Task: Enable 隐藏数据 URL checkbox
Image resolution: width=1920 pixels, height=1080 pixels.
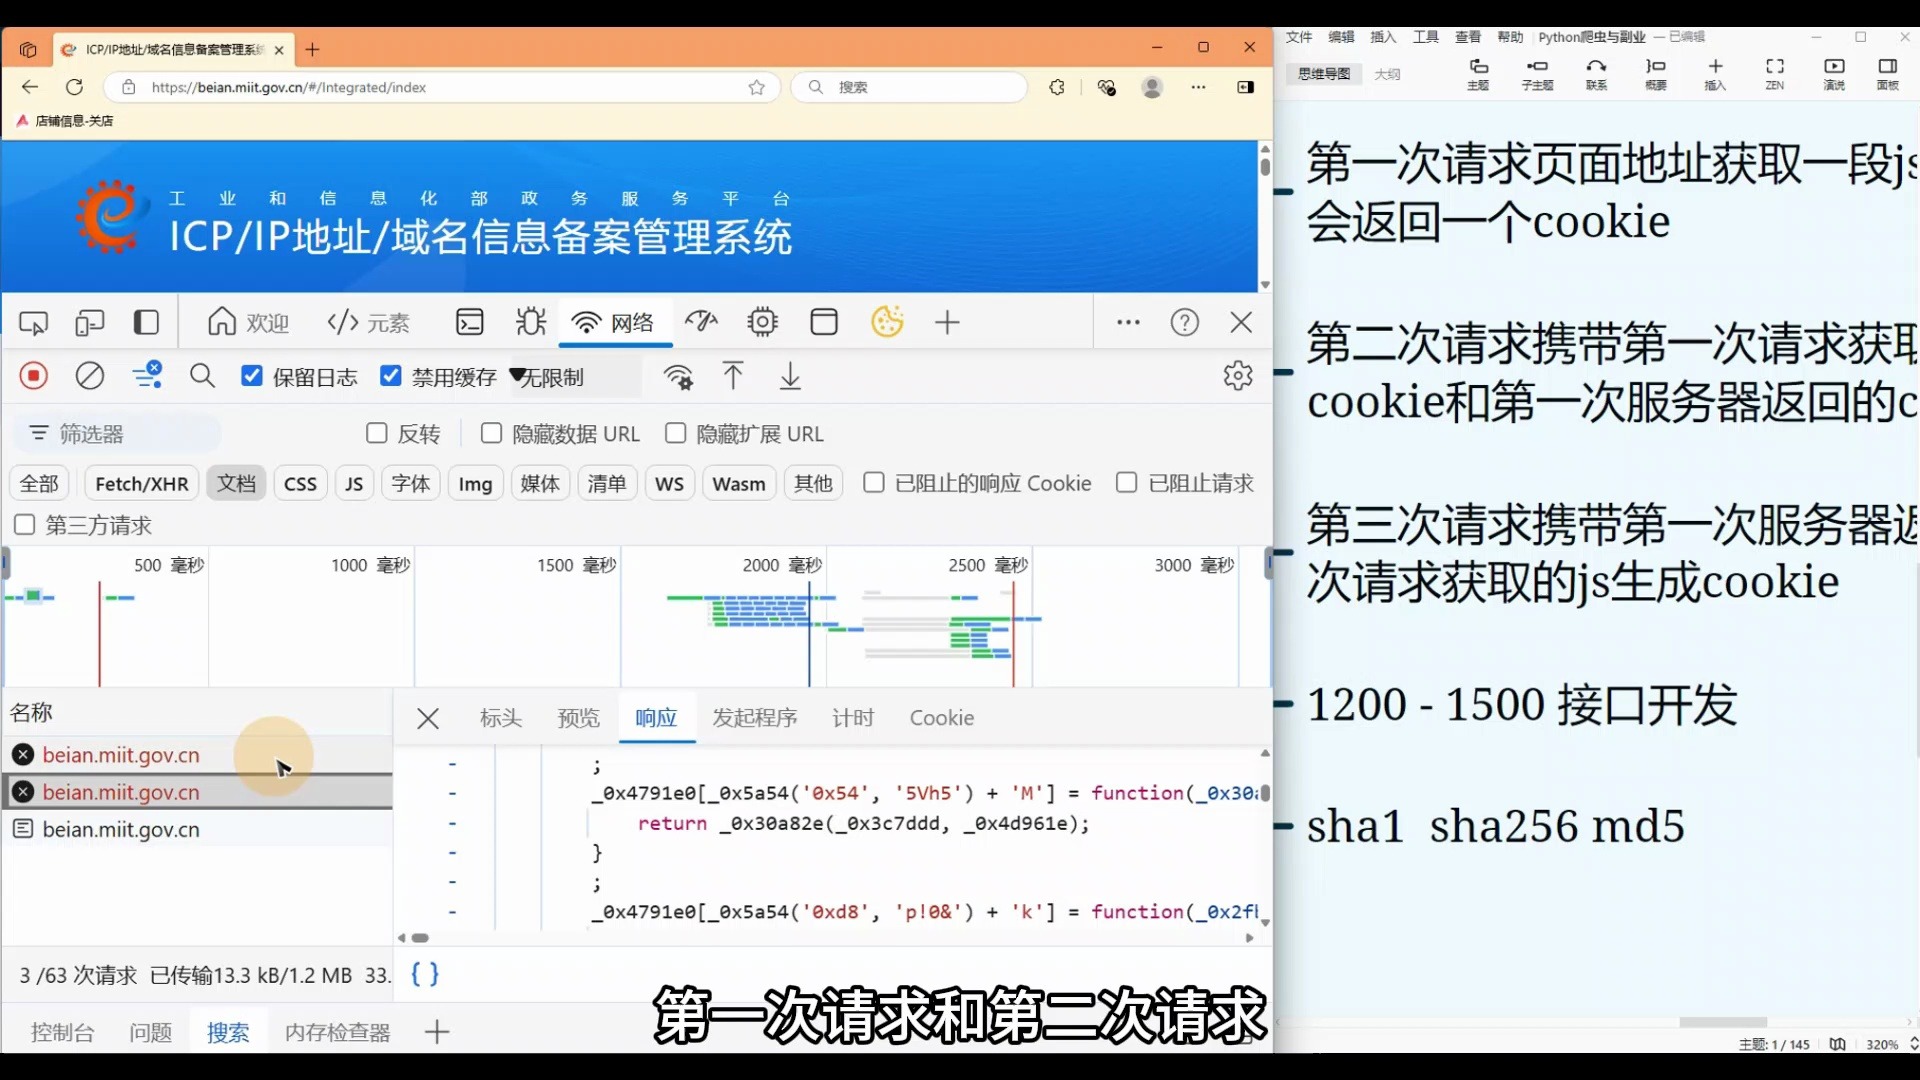Action: click(491, 433)
